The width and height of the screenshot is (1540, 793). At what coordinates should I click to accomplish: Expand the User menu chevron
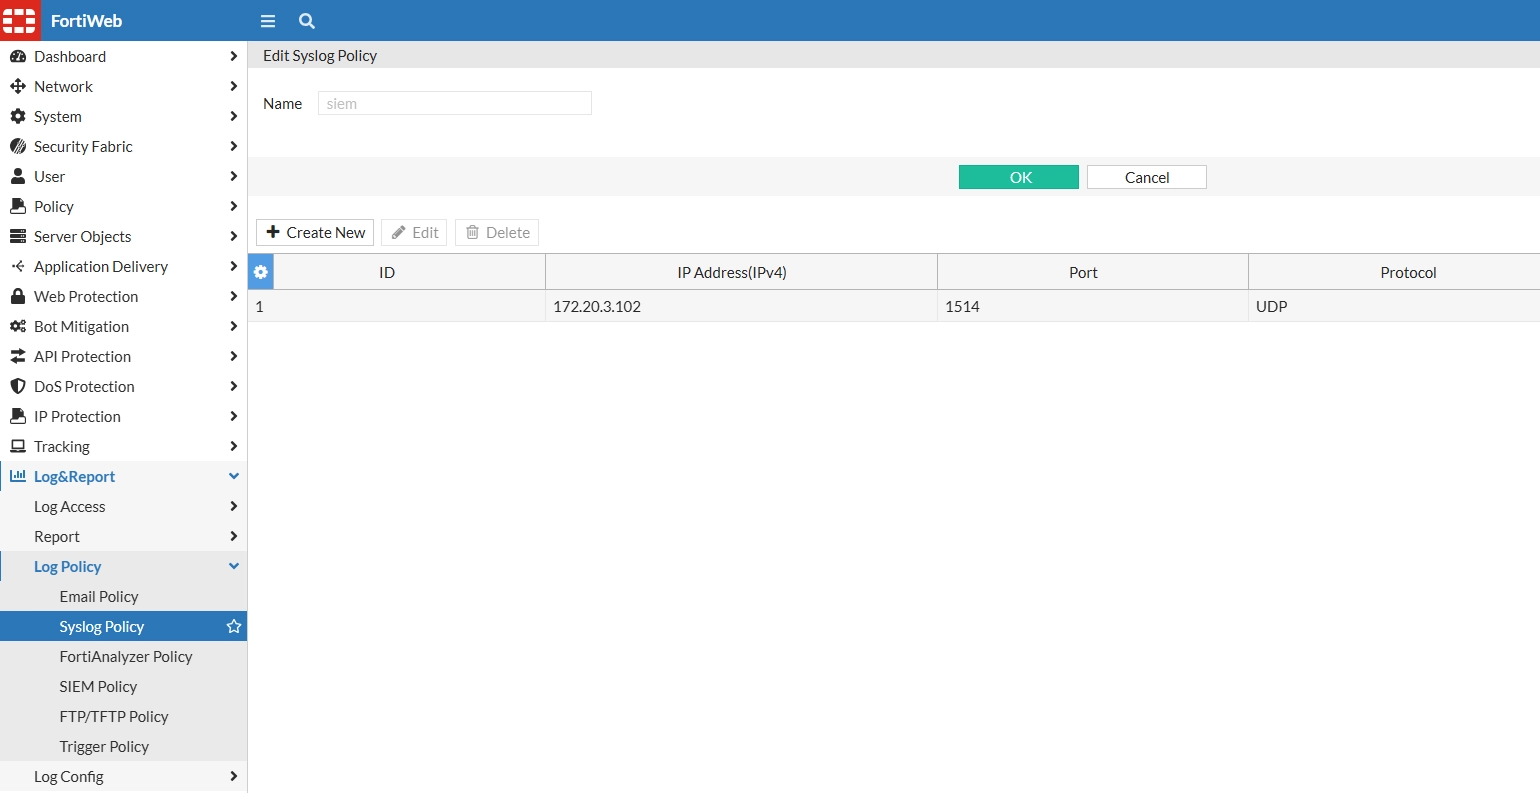233,177
